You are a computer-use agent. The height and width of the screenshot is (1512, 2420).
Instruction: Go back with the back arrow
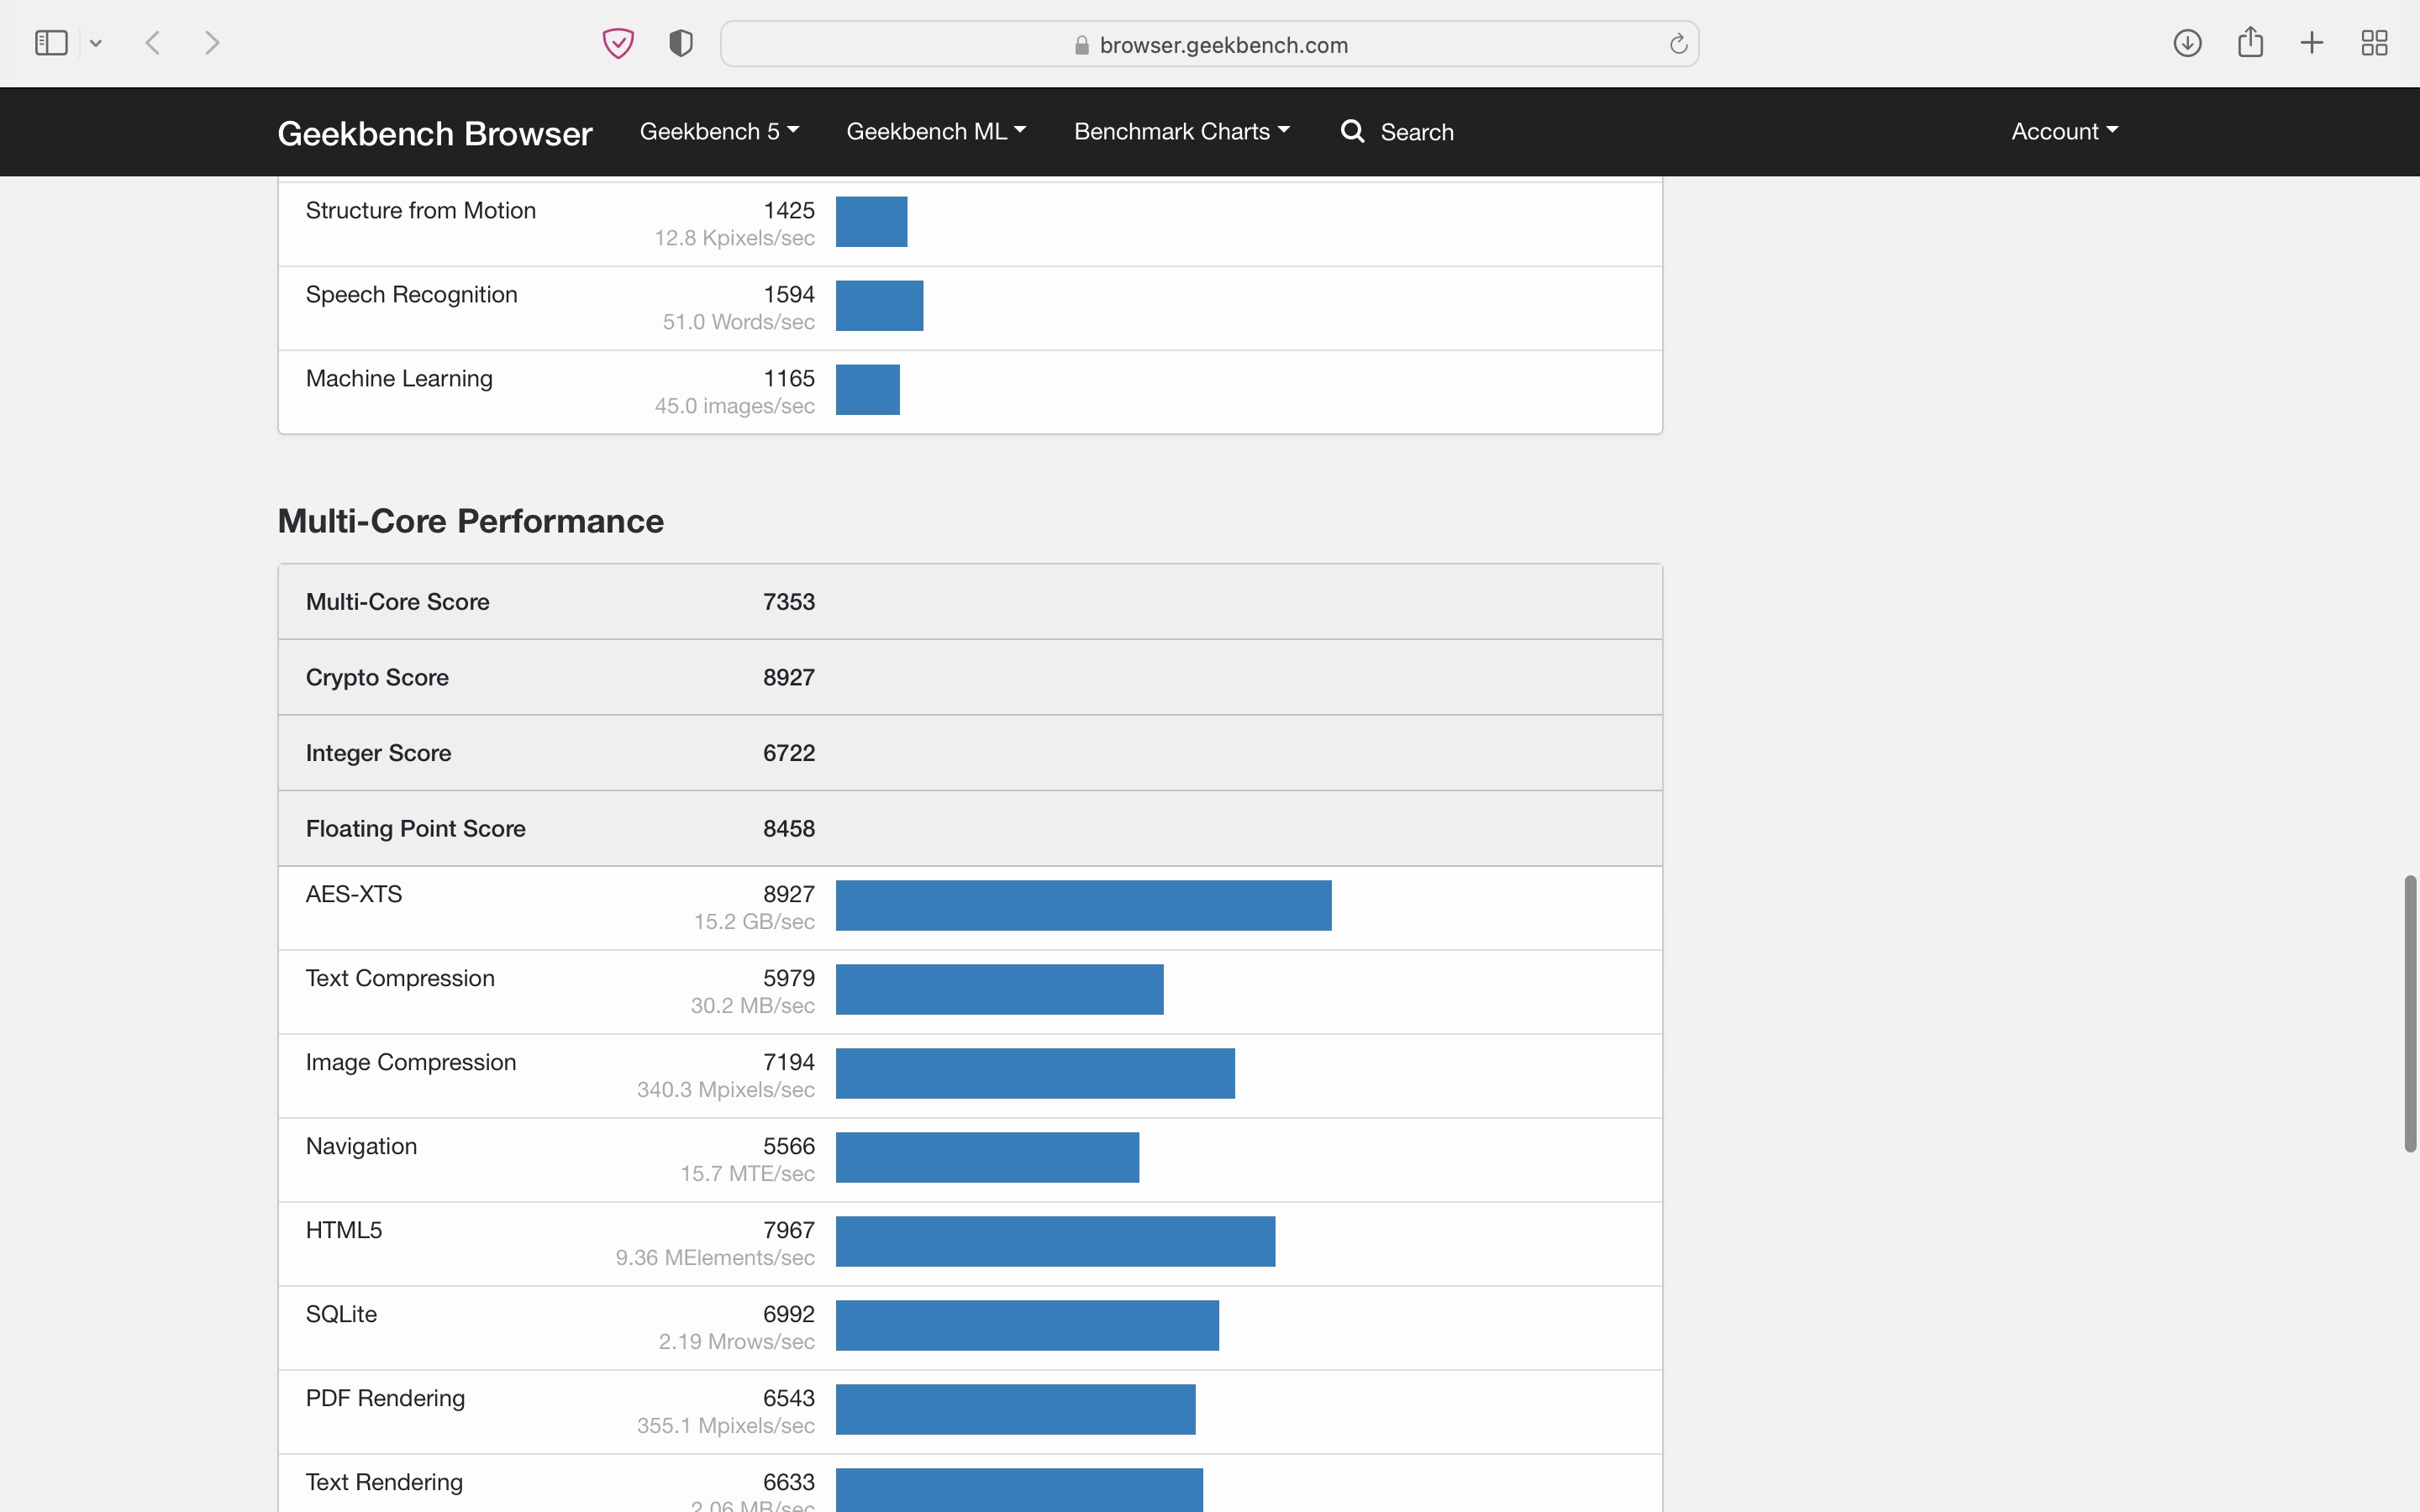click(153, 43)
